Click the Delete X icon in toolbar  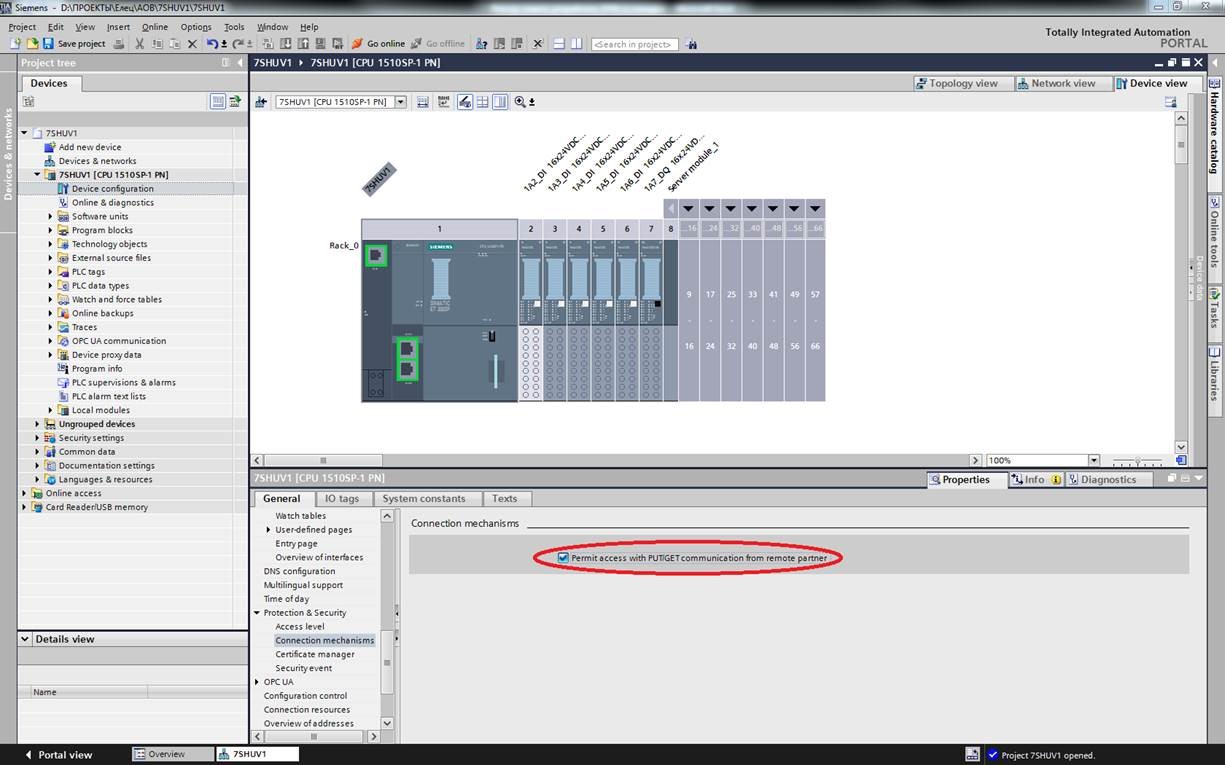[x=192, y=44]
